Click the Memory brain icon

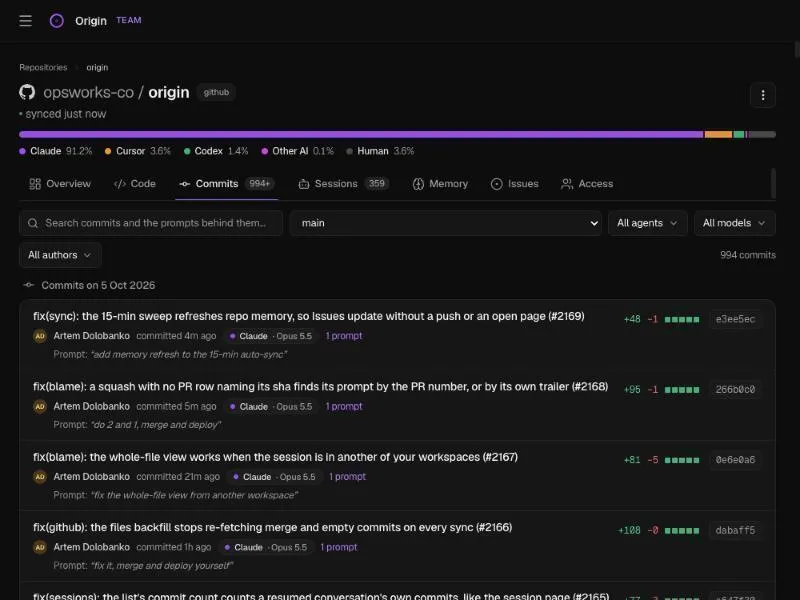[418, 184]
